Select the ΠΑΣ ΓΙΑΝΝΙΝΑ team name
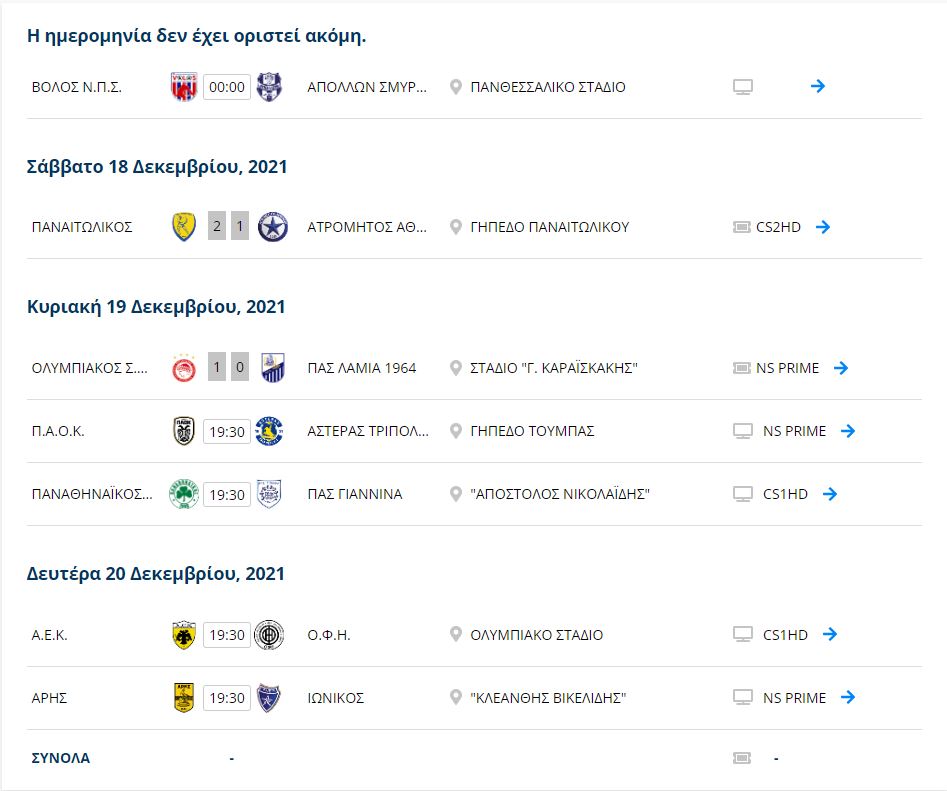 (355, 494)
